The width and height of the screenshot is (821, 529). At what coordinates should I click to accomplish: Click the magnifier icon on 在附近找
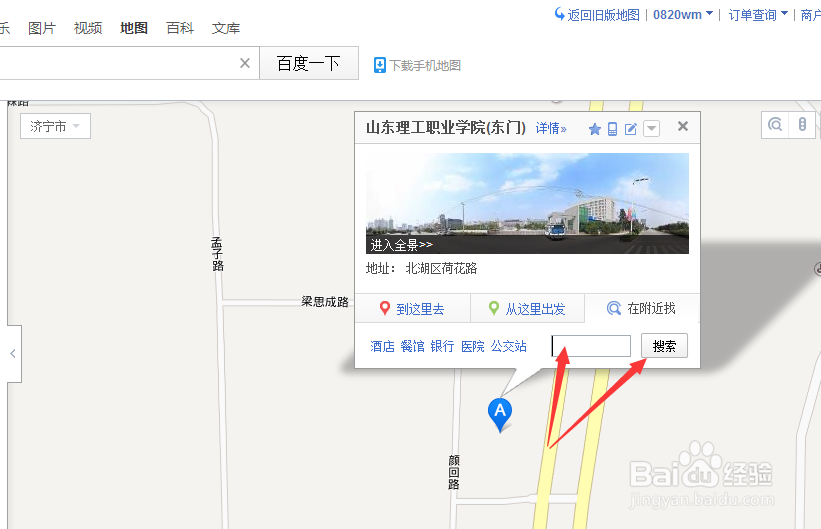tap(614, 308)
